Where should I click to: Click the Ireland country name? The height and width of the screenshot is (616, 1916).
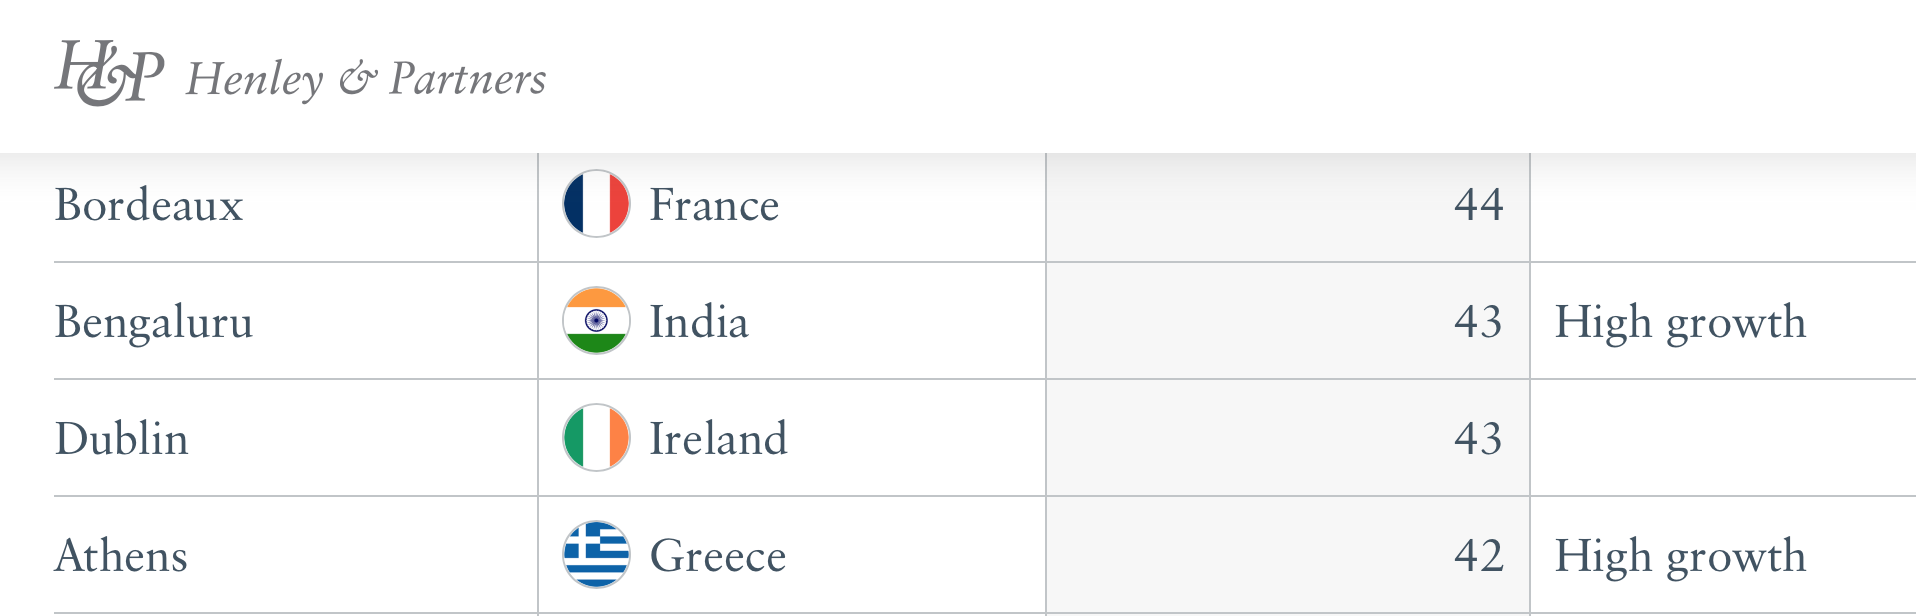[718, 439]
